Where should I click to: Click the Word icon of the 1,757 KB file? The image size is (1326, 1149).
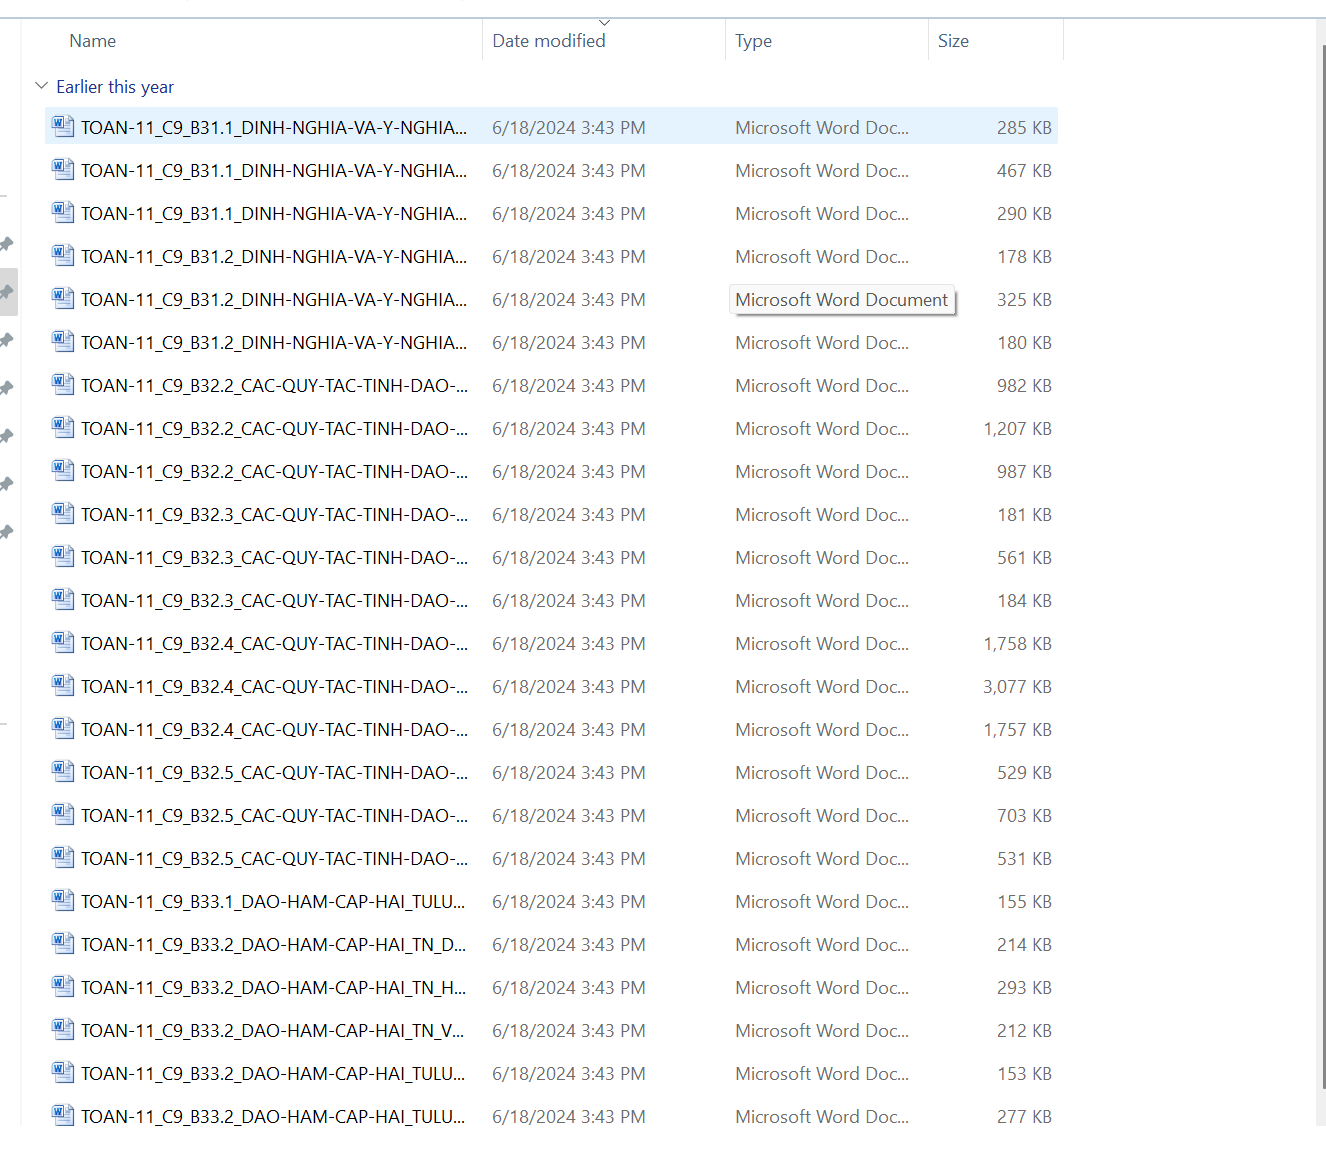[x=63, y=729]
